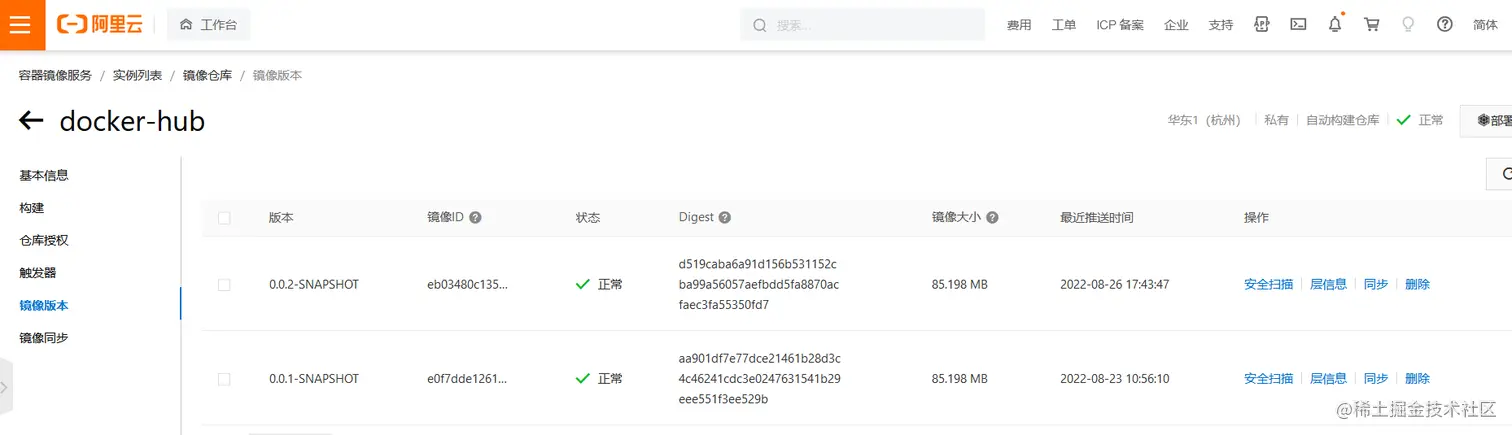This screenshot has width=1512, height=435.
Task: Open 仓库授权 in the sidebar
Action: [x=44, y=240]
